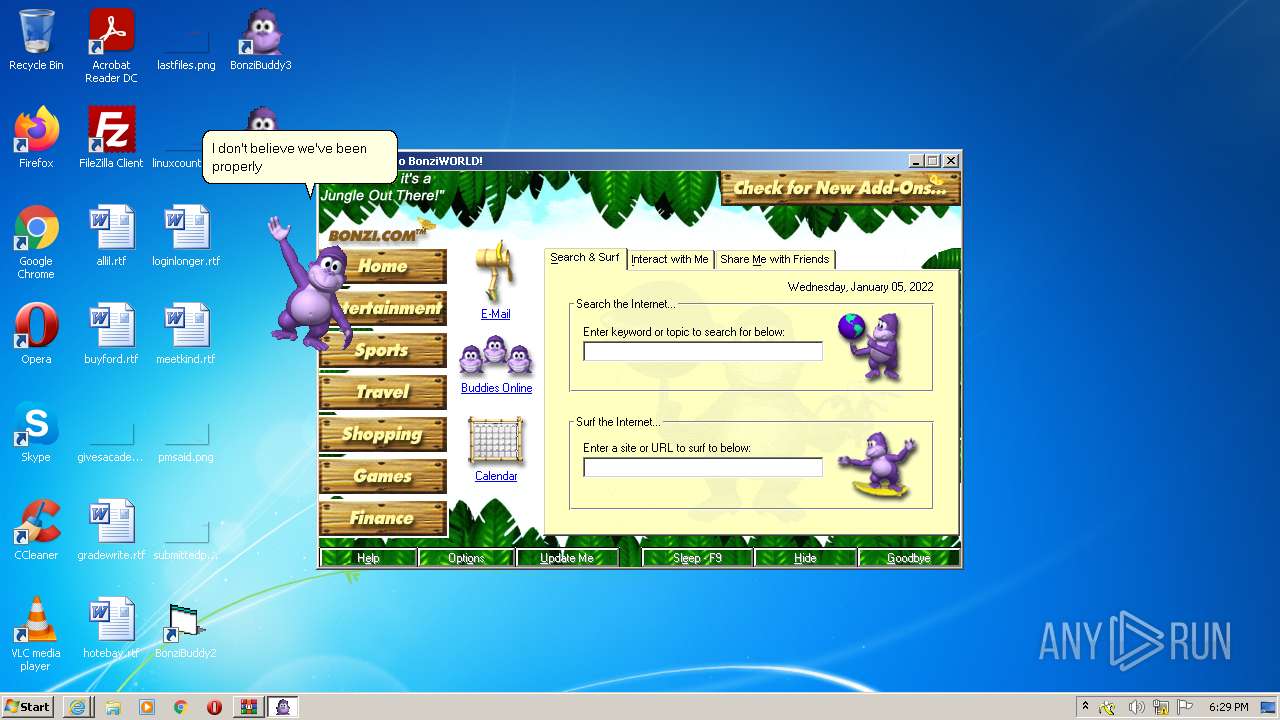Open Windows Explorer from taskbar
This screenshot has height=720, width=1280.
click(x=112, y=707)
